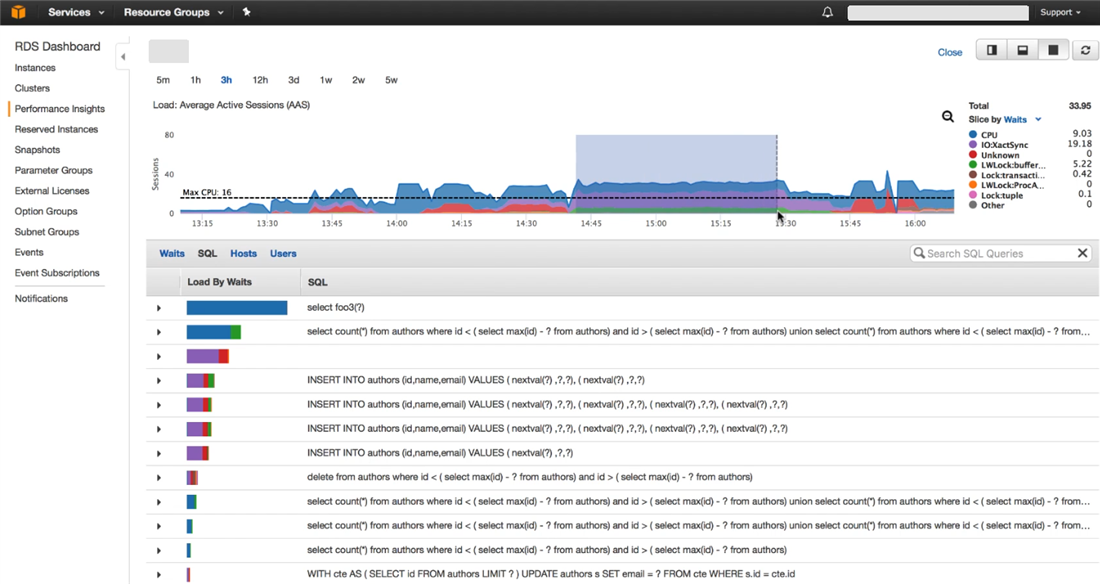Expand the 'WITH cte AS' update query row

click(x=159, y=575)
